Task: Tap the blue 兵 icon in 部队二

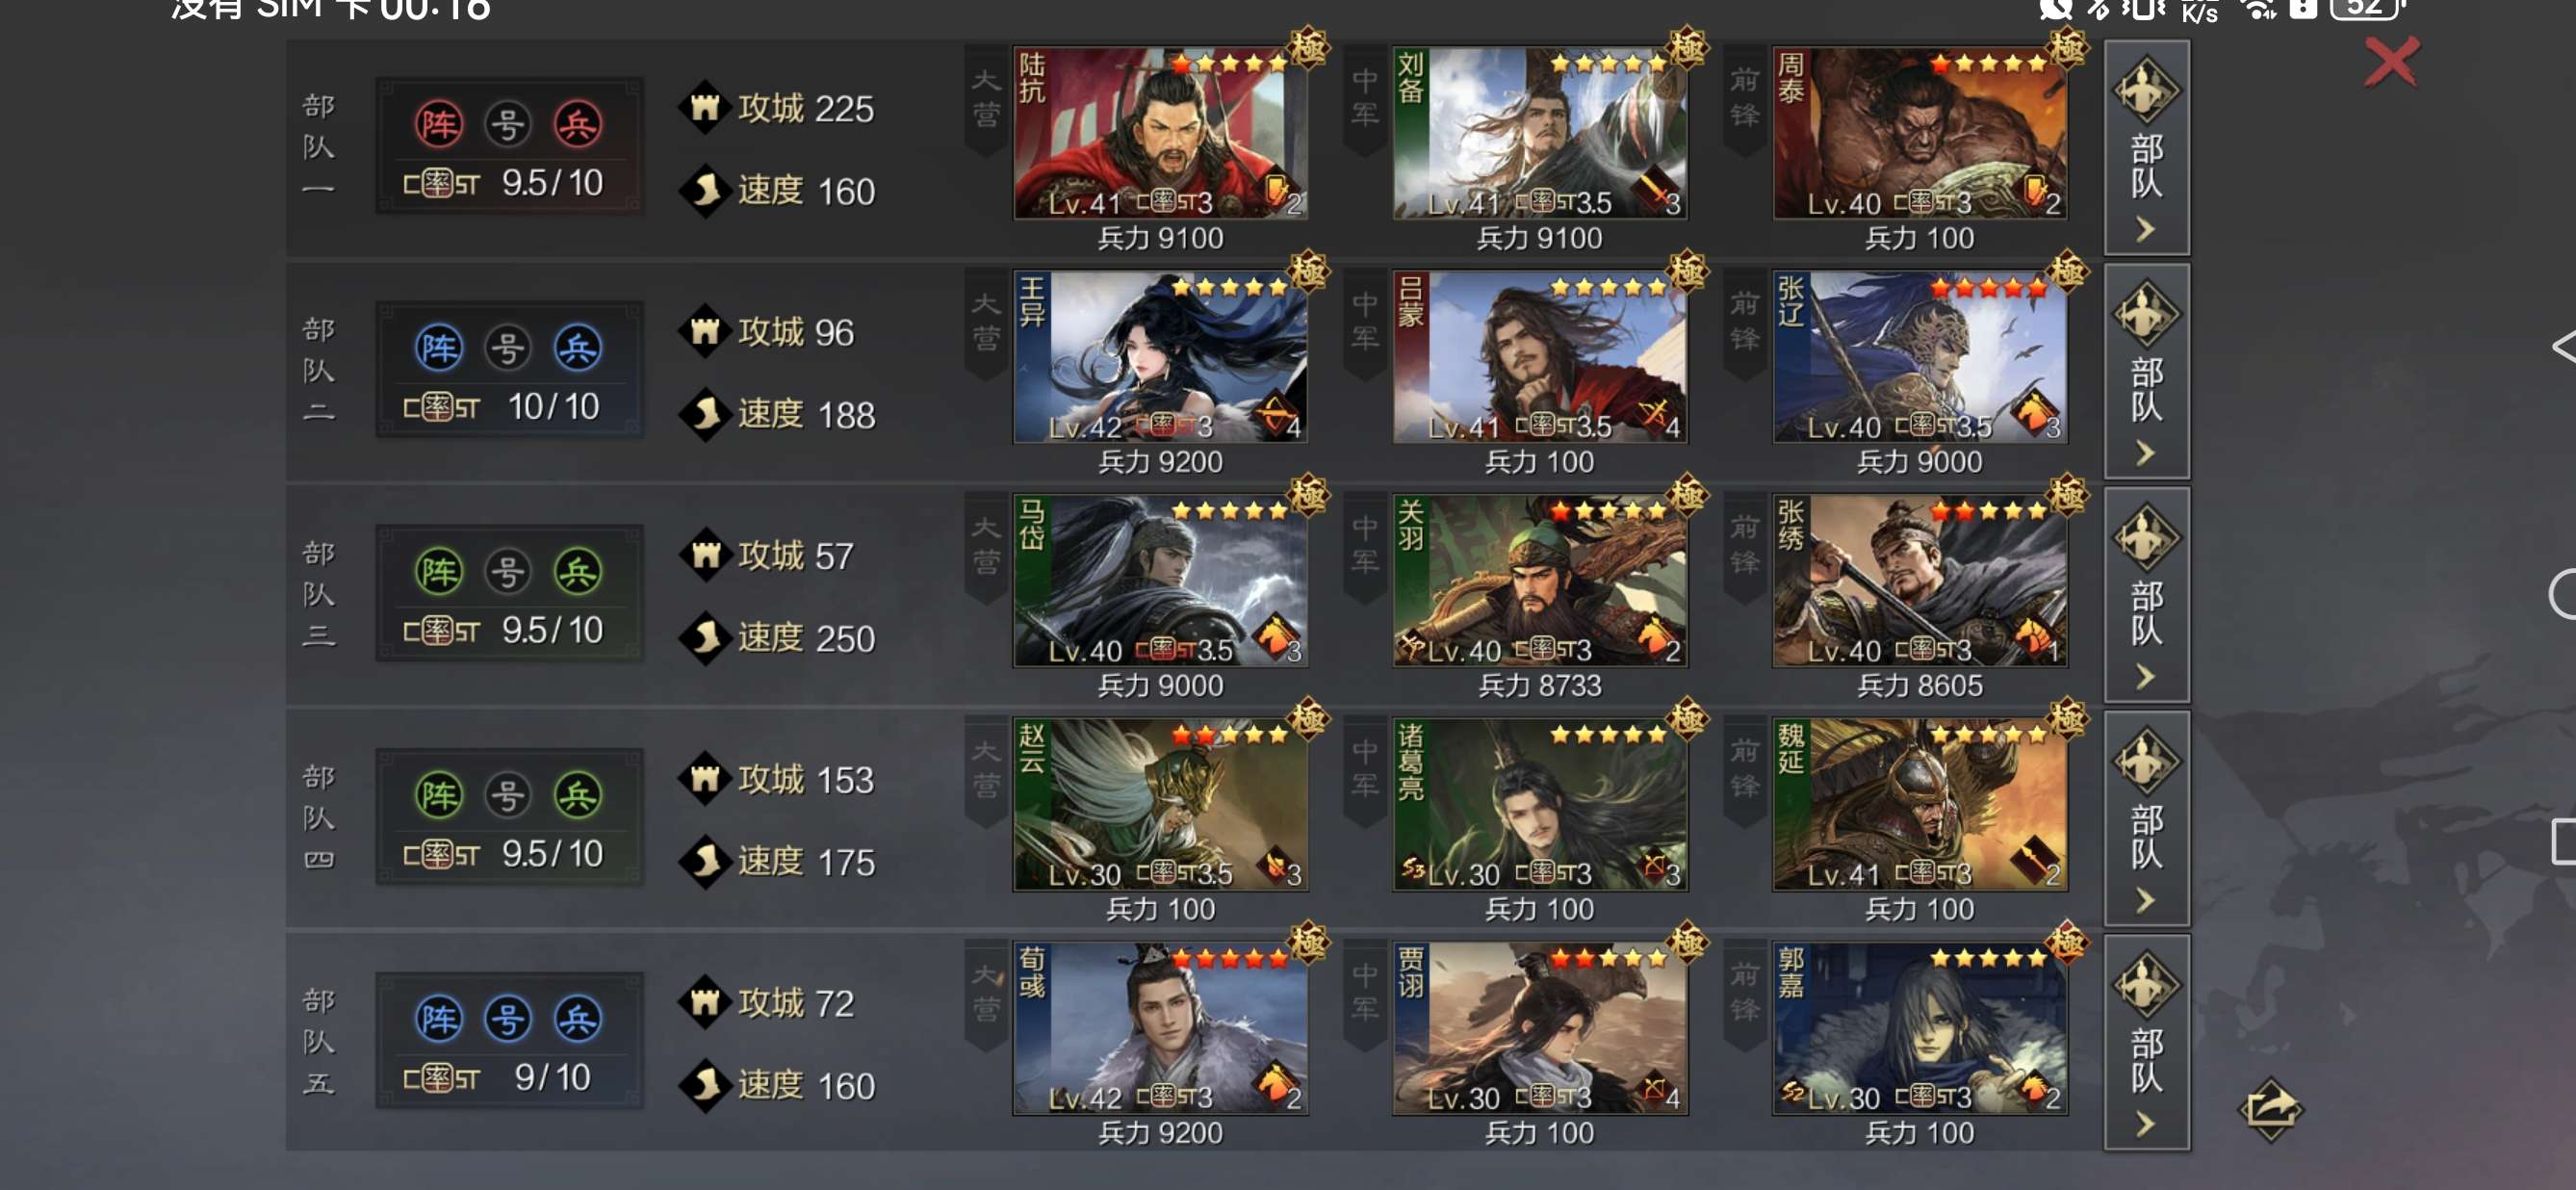Action: (x=579, y=348)
